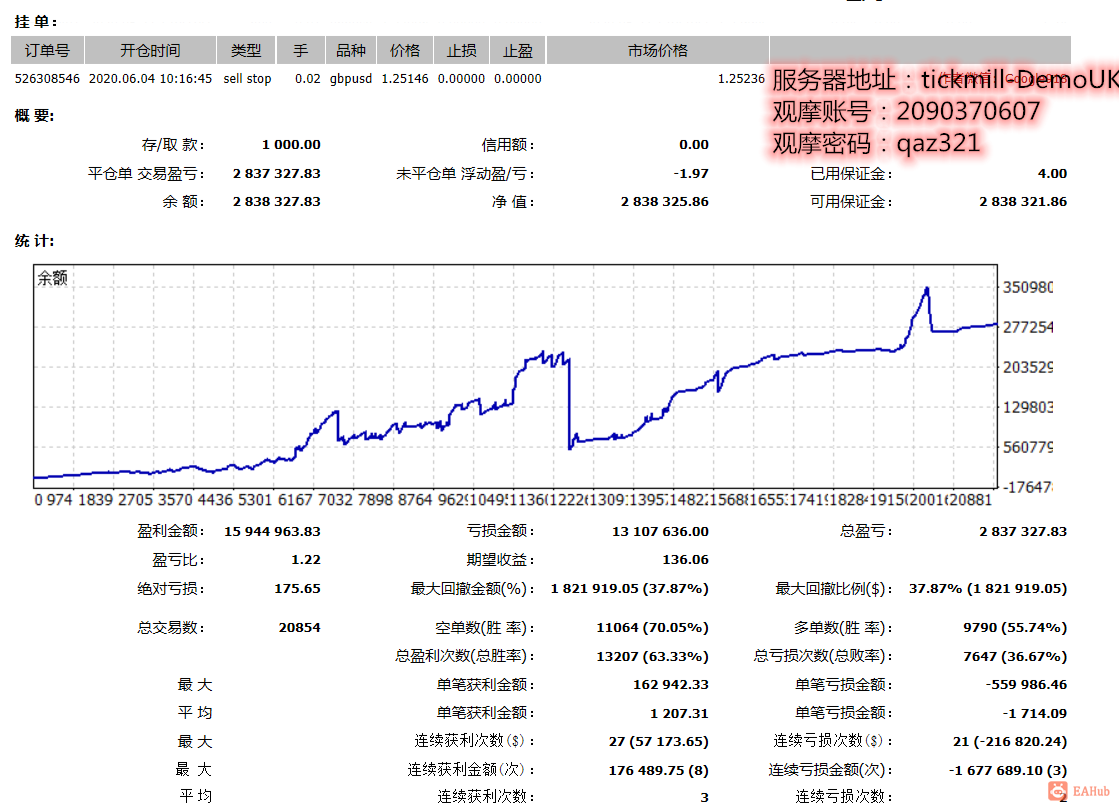This screenshot has width=1119, height=806.
Task: Click the 市场价格 column header
Action: pyautogui.click(x=657, y=51)
